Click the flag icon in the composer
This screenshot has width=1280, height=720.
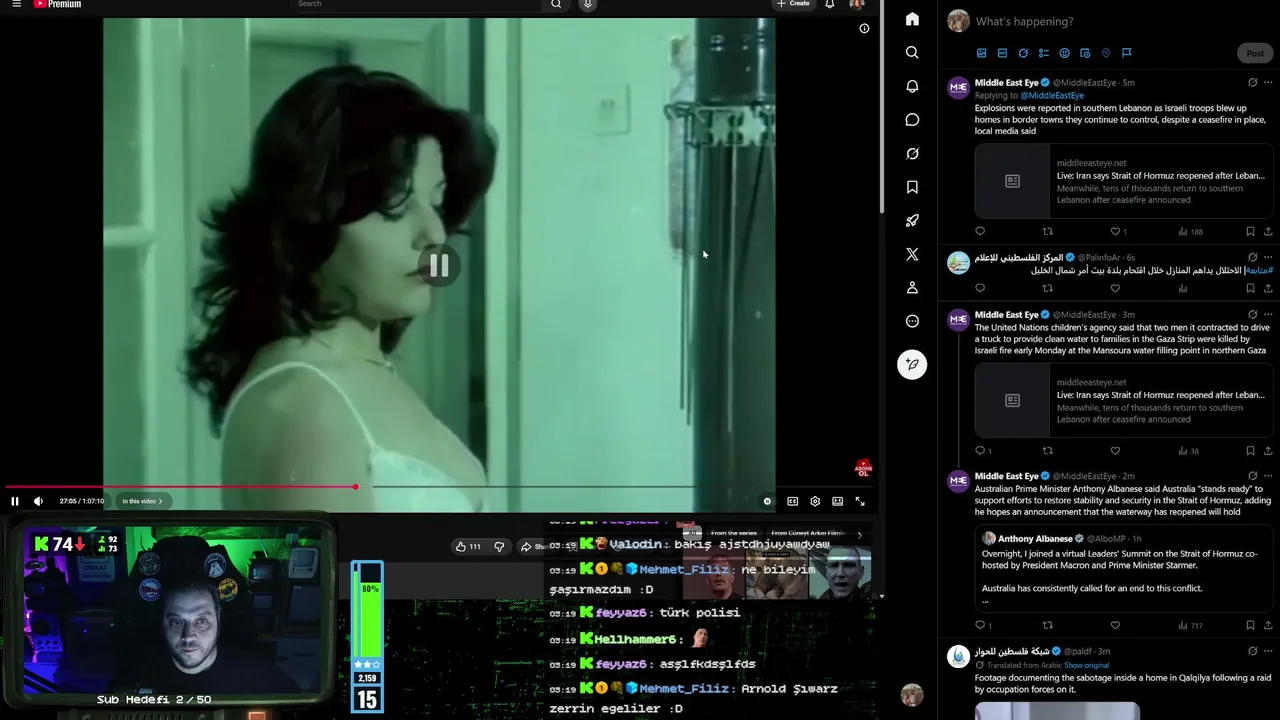pyautogui.click(x=1126, y=53)
